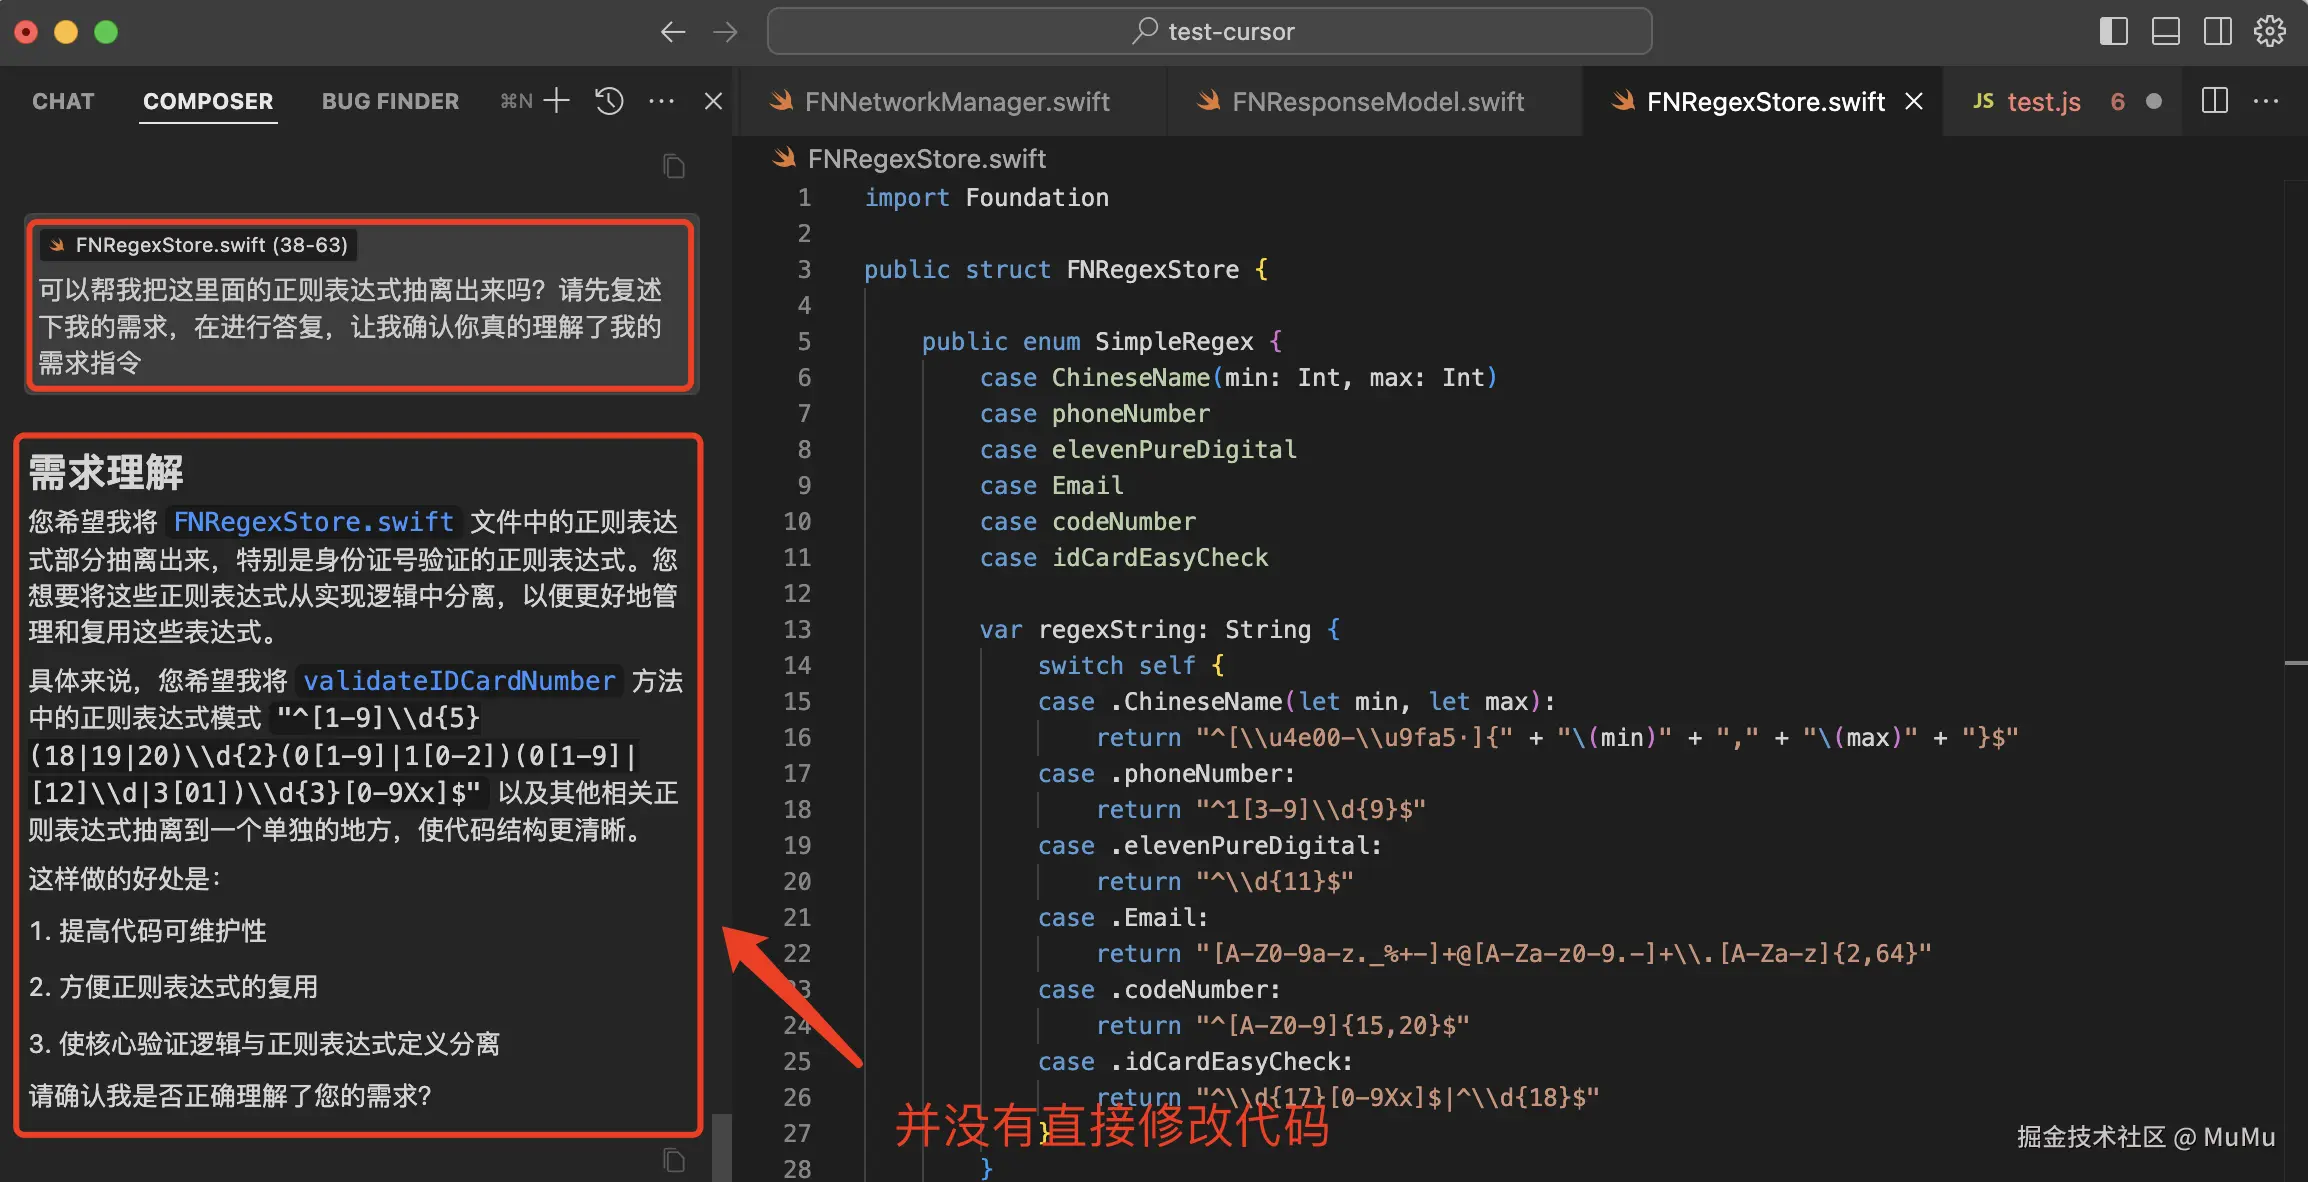The image size is (2308, 1182).
Task: Create new composer with plus icon
Action: pos(557,100)
